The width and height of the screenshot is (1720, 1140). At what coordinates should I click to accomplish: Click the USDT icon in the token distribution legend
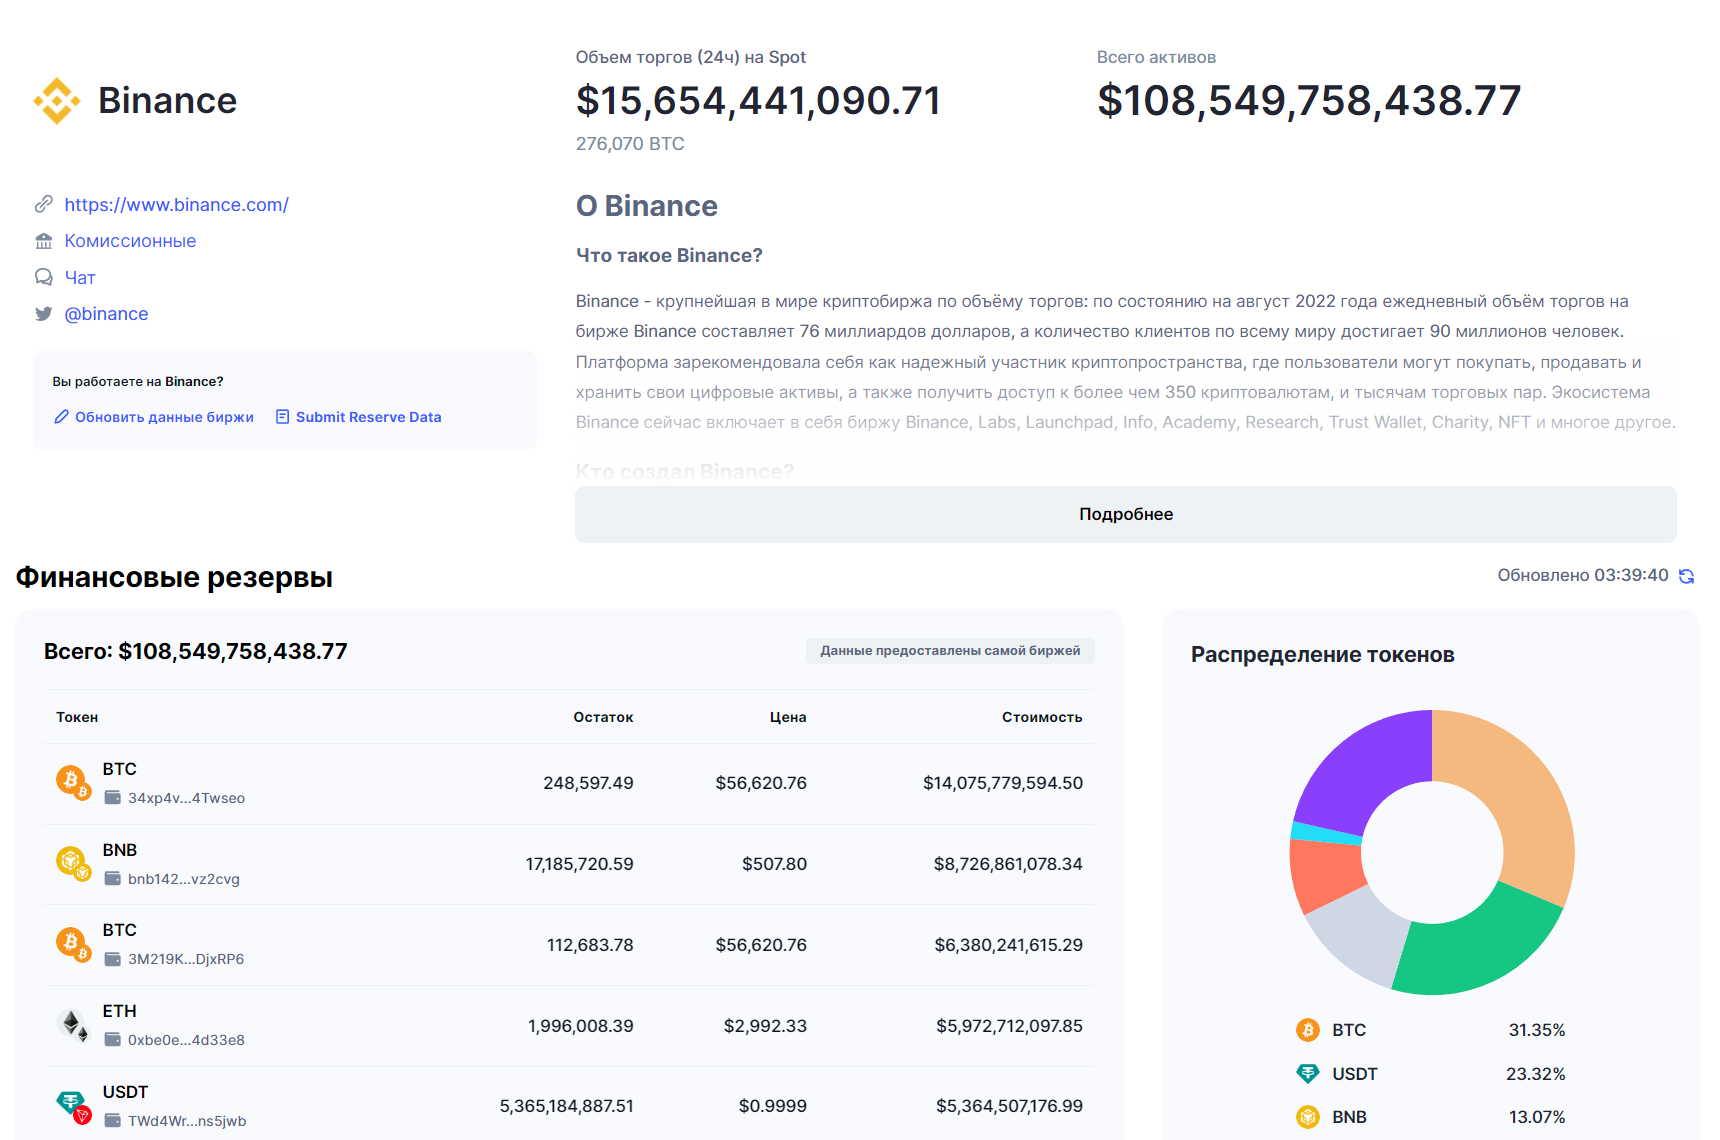point(1308,1074)
